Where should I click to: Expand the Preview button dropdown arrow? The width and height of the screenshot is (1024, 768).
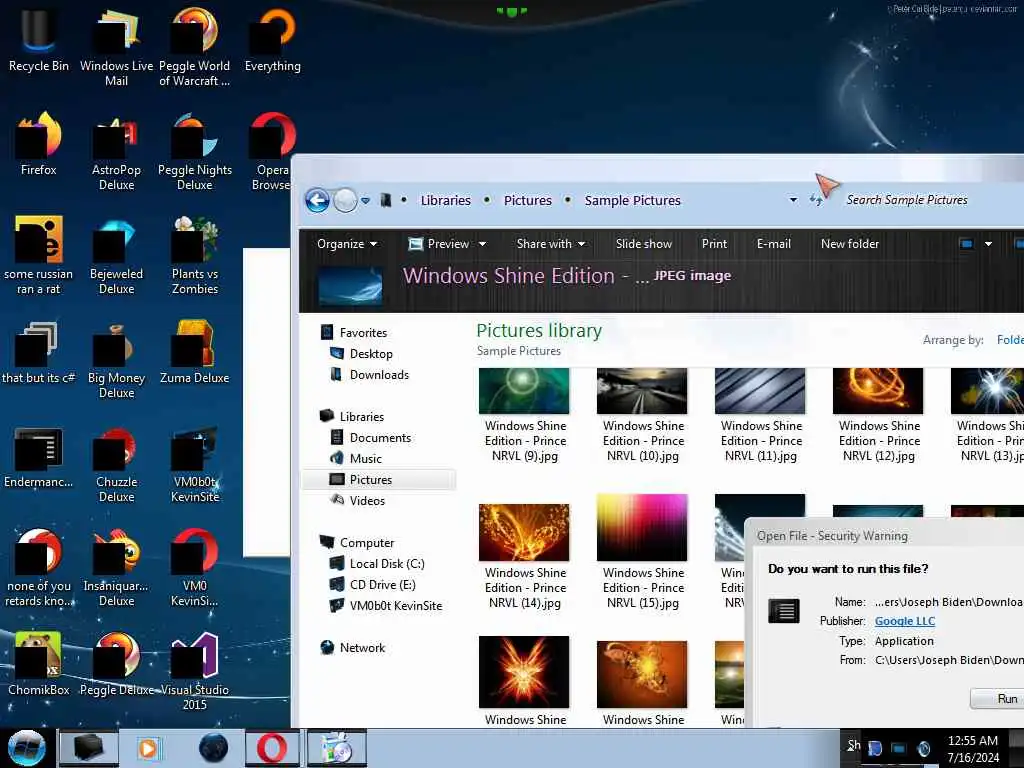[483, 244]
